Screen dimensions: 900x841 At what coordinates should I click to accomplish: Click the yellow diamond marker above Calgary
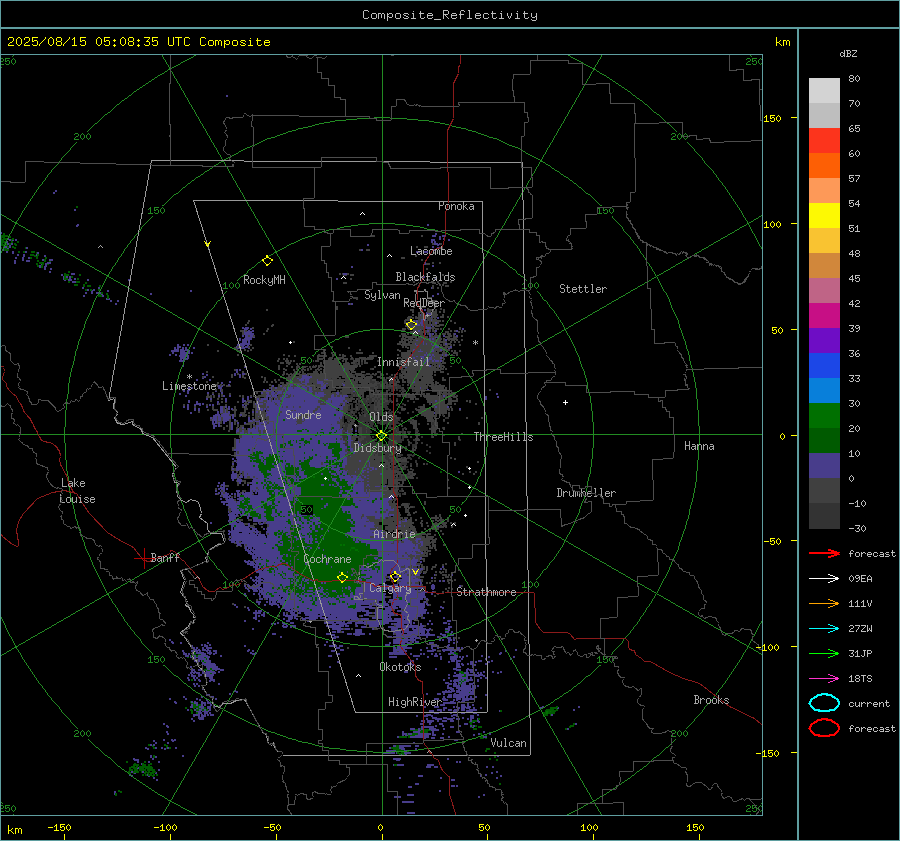tap(395, 576)
